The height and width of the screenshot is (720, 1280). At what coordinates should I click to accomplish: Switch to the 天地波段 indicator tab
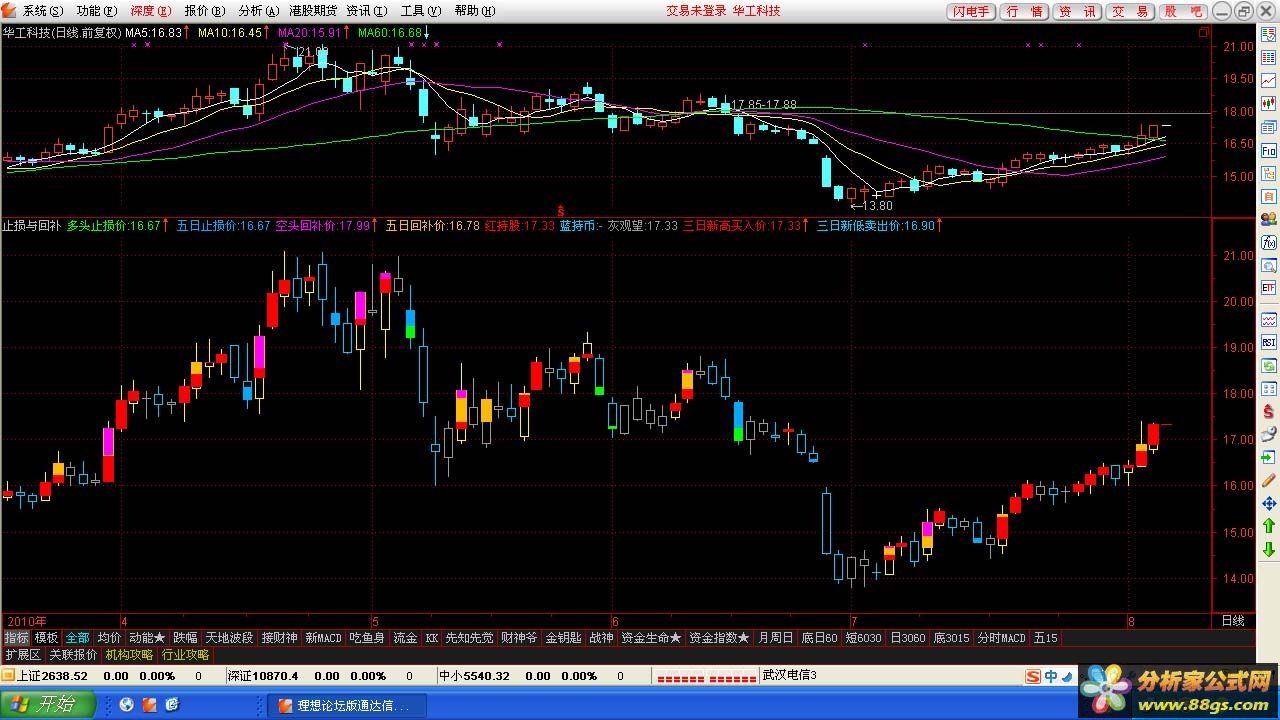(229, 637)
